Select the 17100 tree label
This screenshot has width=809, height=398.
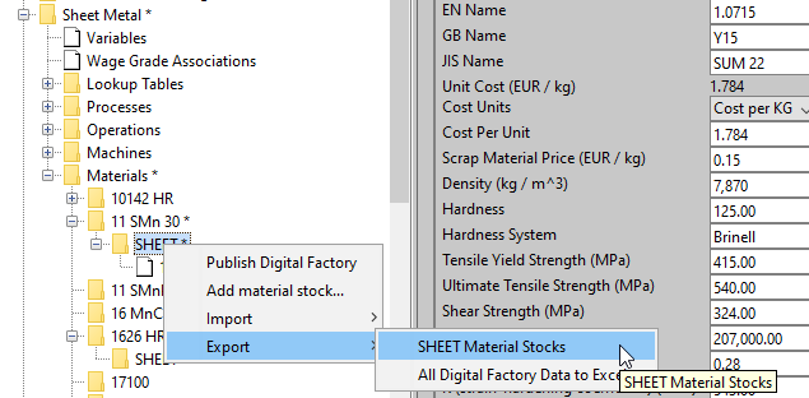pyautogui.click(x=130, y=383)
